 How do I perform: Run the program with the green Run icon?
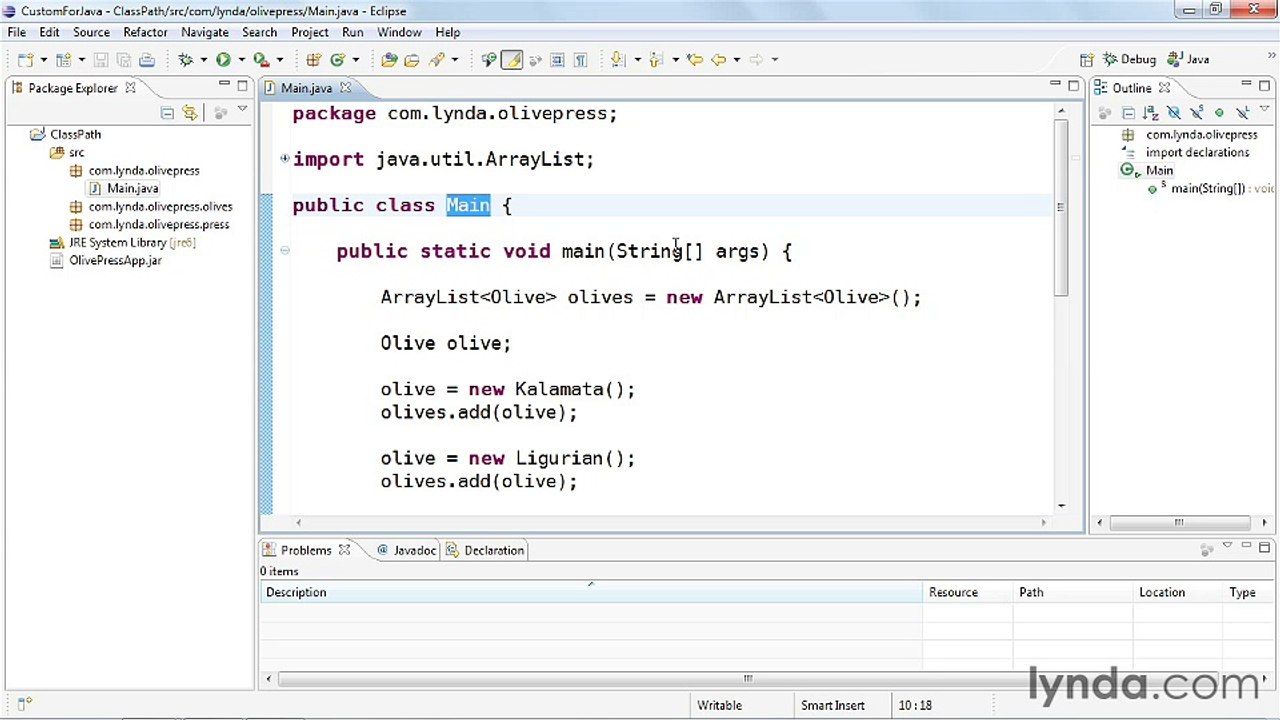223,60
